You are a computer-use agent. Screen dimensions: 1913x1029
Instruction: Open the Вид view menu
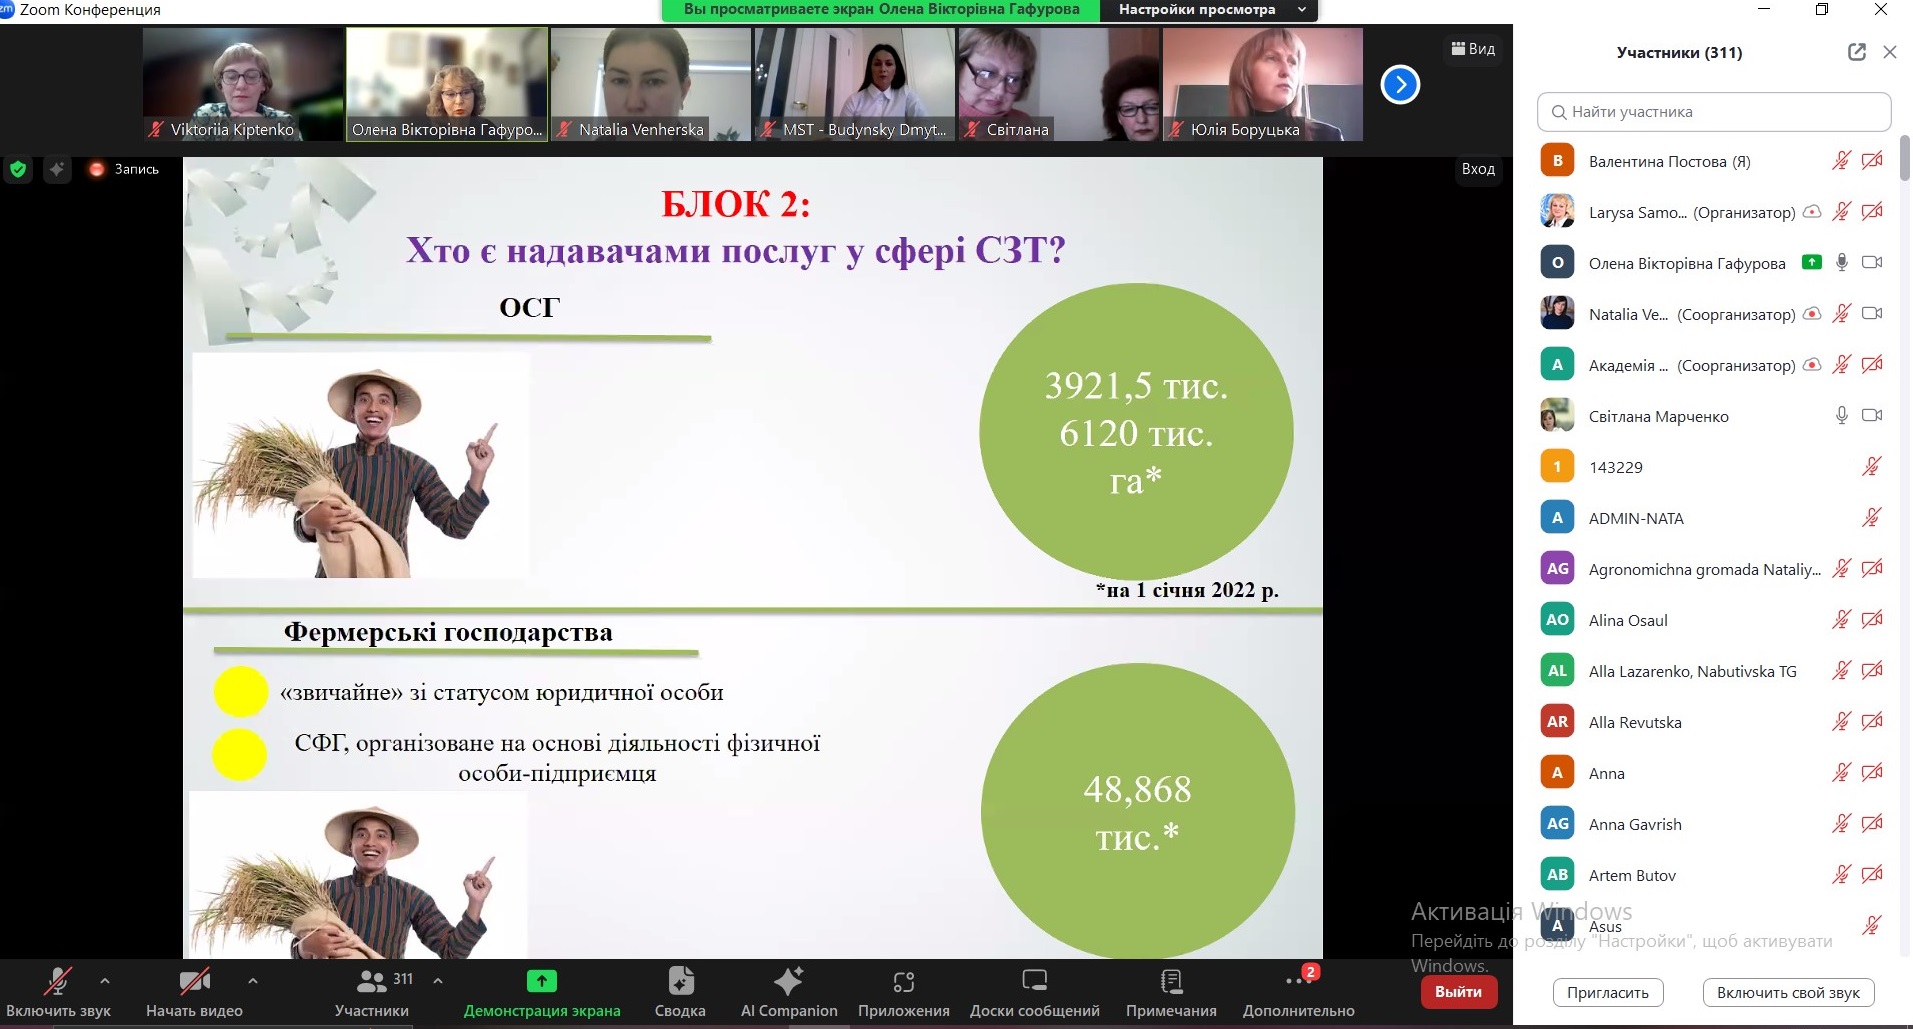(x=1473, y=48)
